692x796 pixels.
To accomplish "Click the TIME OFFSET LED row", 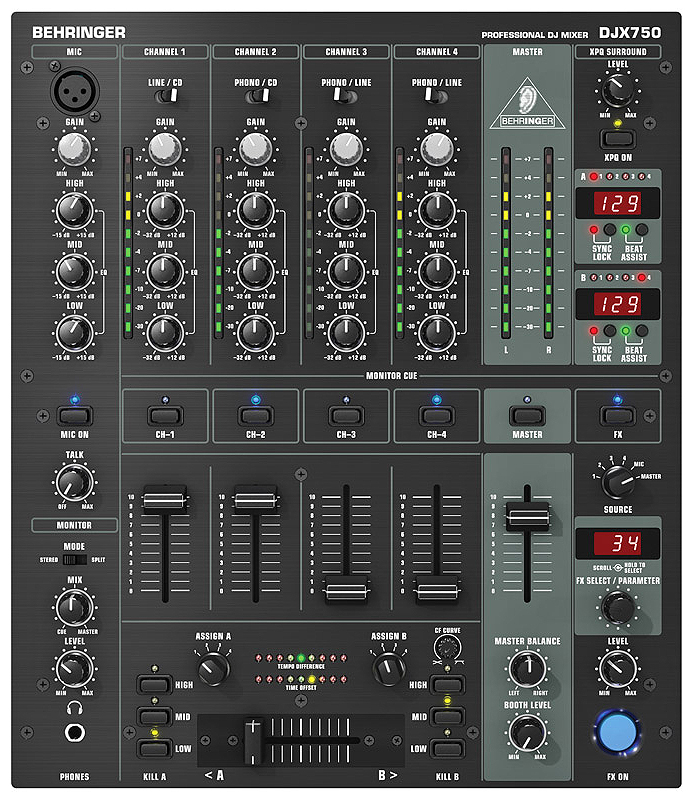I will (x=301, y=679).
